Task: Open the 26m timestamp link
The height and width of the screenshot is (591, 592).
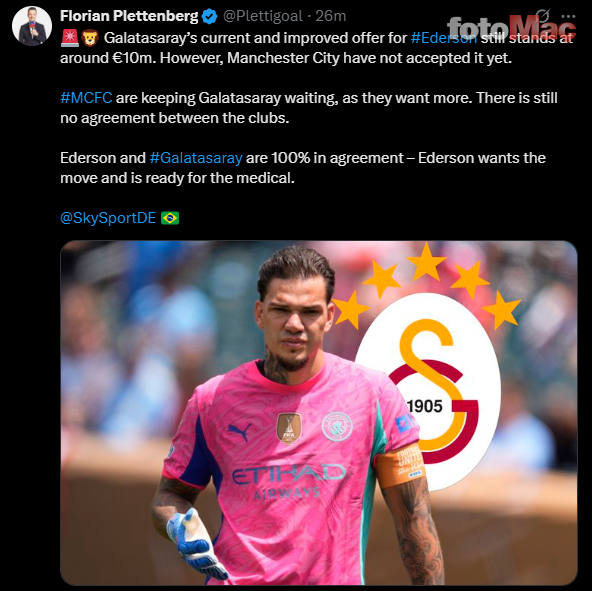Action: pos(331,16)
